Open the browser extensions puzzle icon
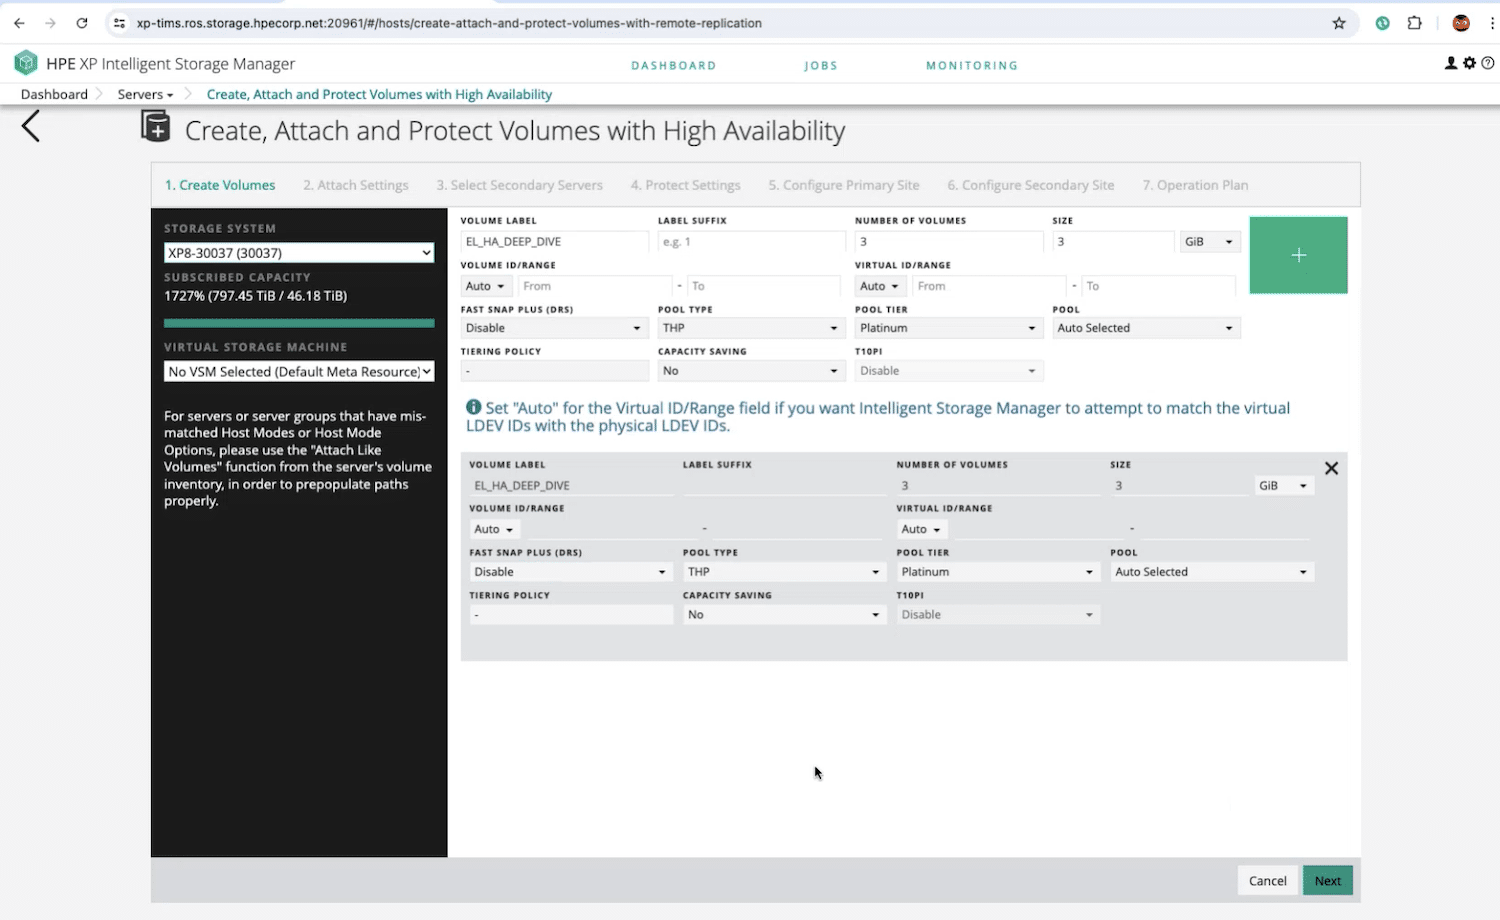The width and height of the screenshot is (1500, 920). (1414, 23)
